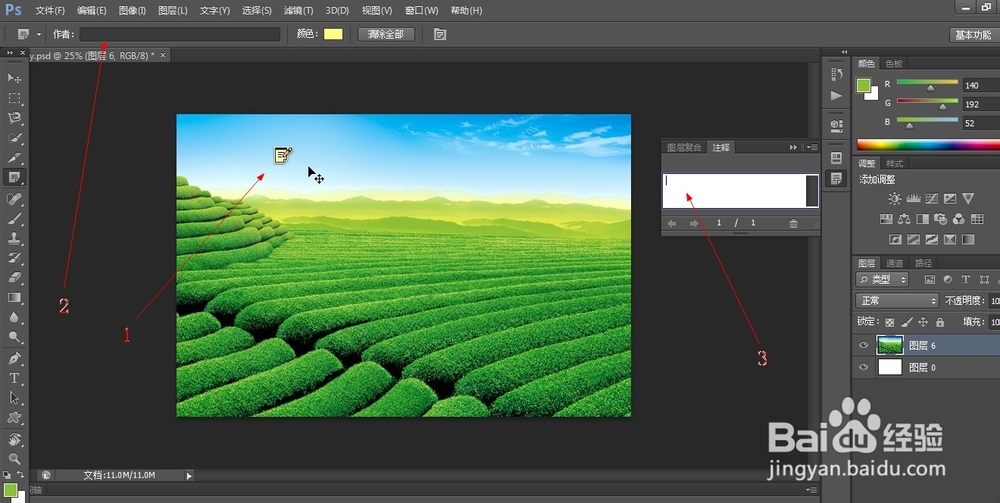Select the Pen tool
Viewport: 1000px width, 503px height.
14,358
